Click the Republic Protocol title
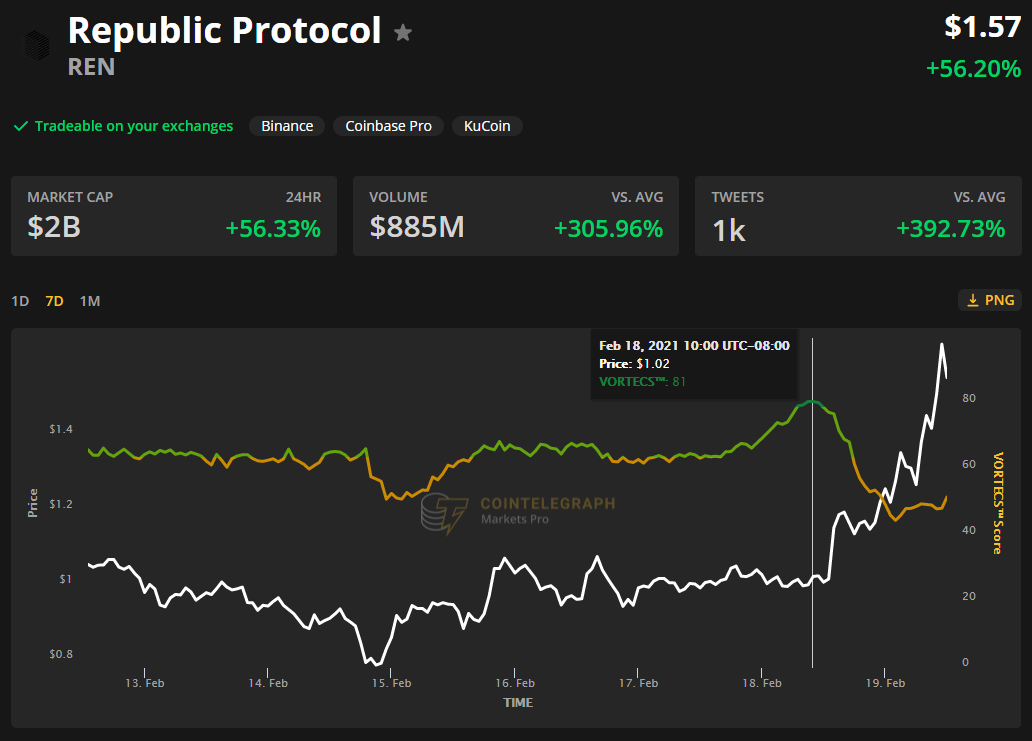Screen dimensions: 1032x741 224,30
